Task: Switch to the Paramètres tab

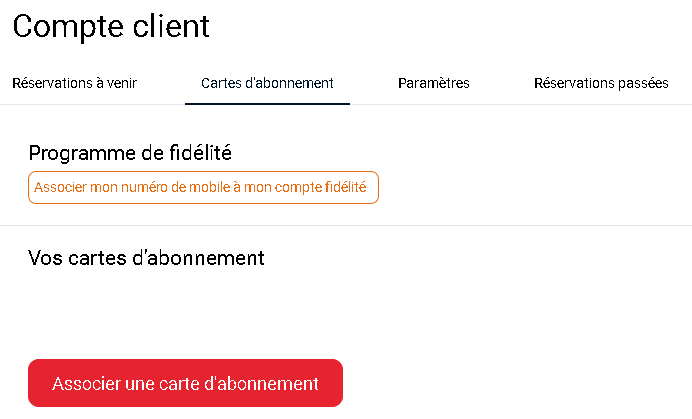Action: [433, 83]
